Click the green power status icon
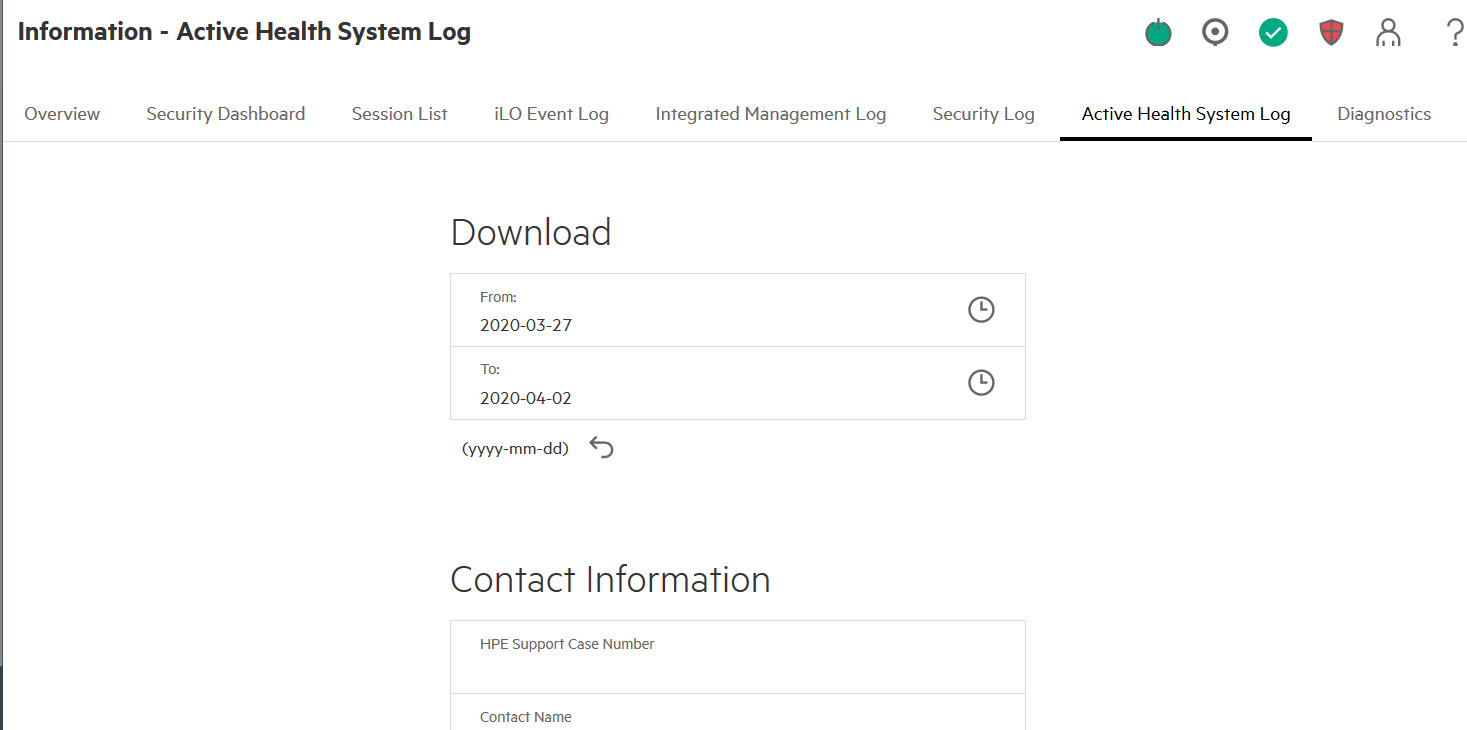Screen dimensions: 1467x730 coord(1158,34)
